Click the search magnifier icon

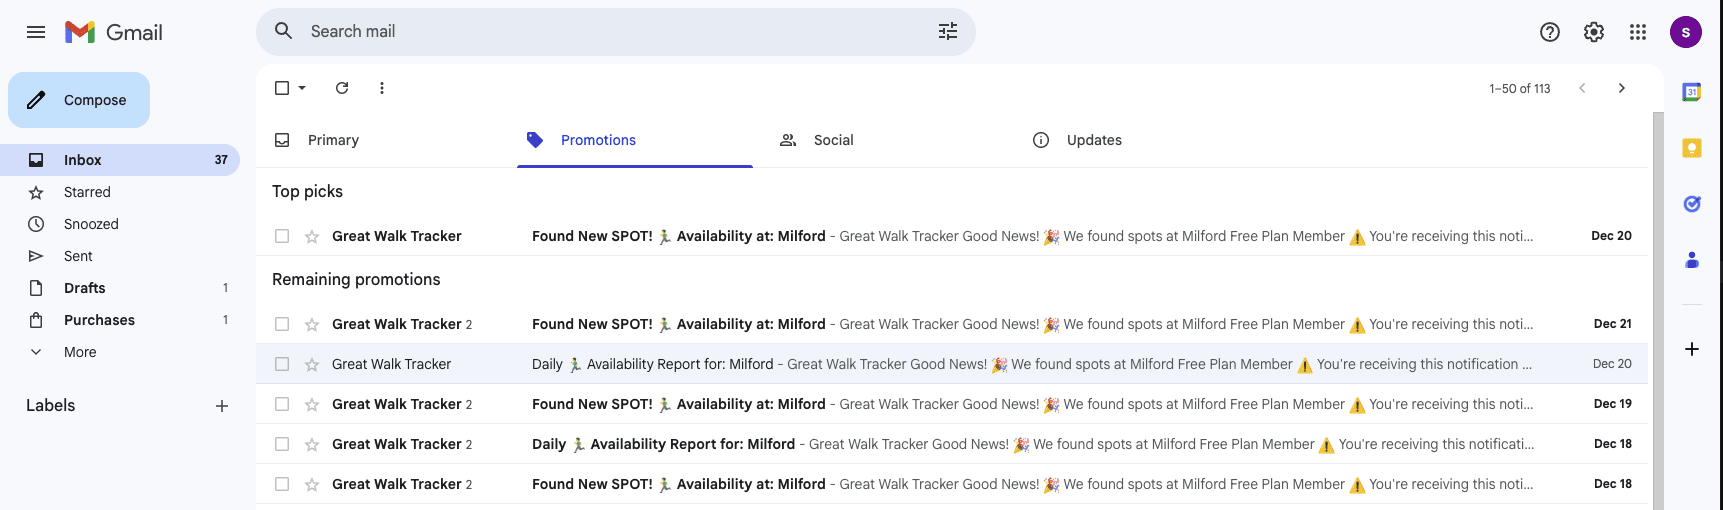click(284, 31)
